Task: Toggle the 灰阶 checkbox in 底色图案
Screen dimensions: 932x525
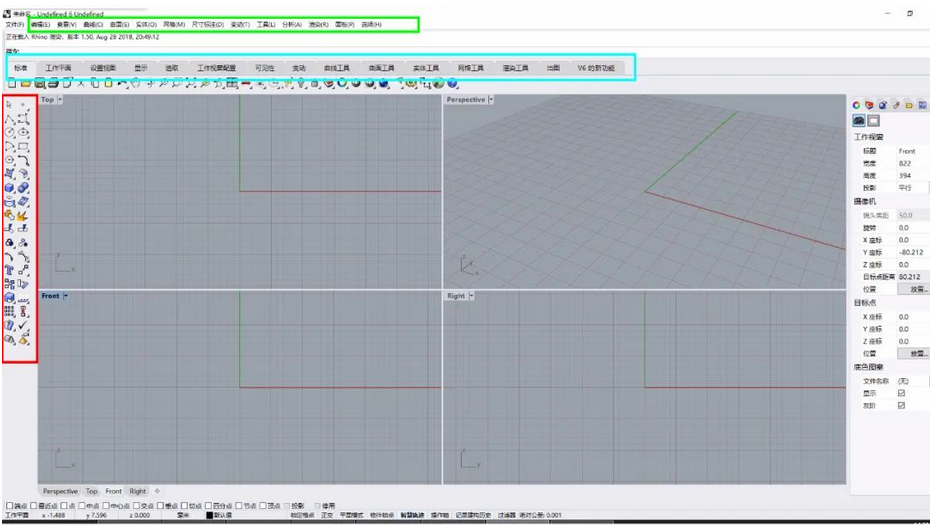Action: tap(901, 405)
